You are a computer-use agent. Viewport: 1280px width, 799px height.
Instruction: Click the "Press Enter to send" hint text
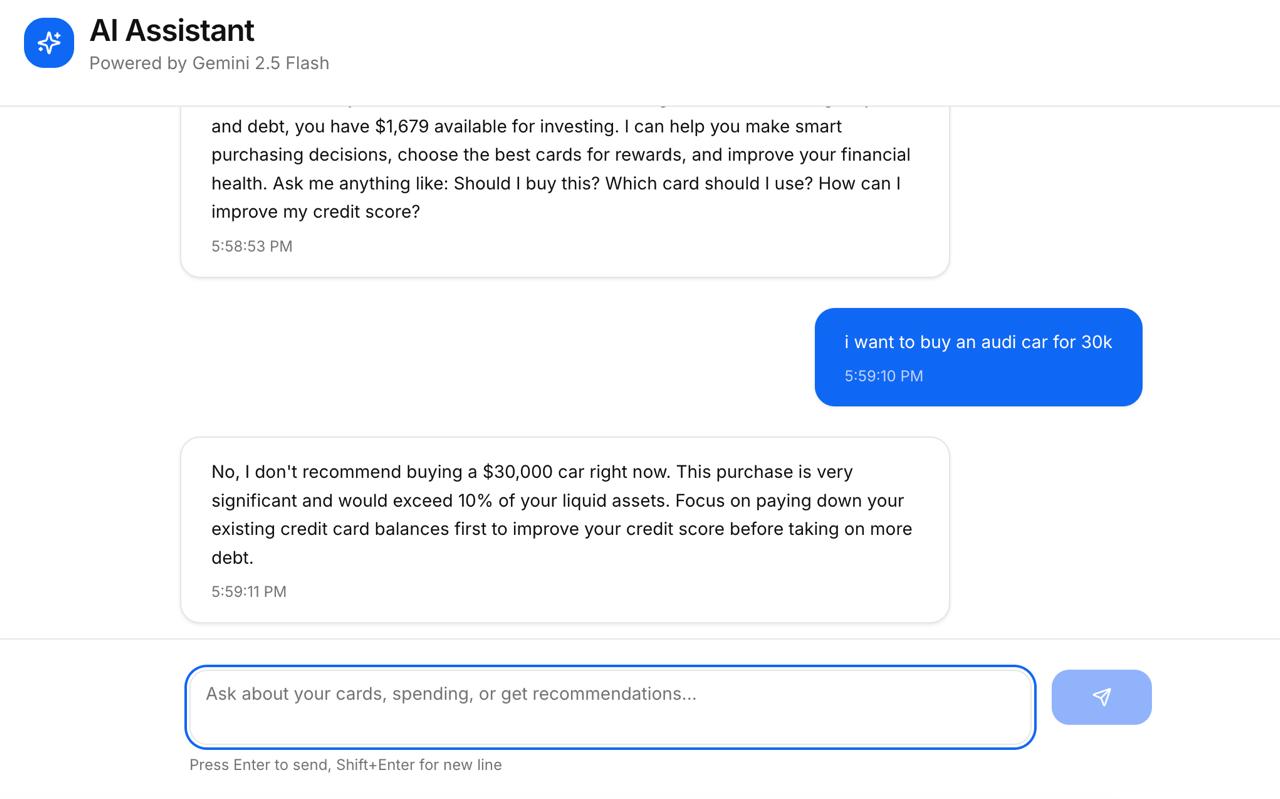[345, 765]
